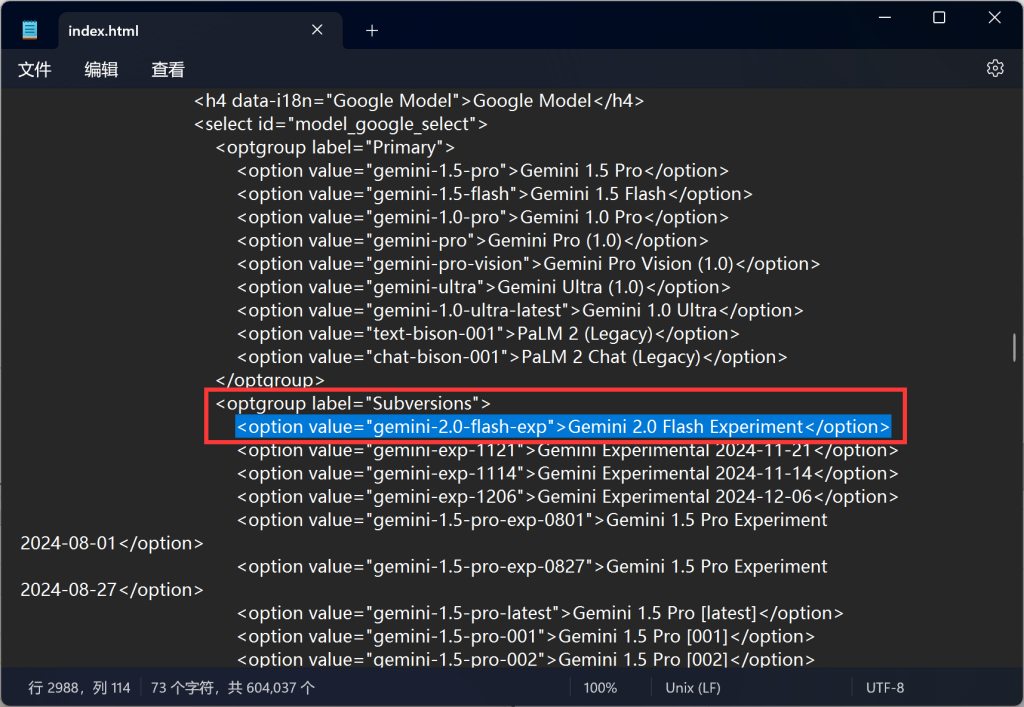The width and height of the screenshot is (1024, 707).
Task: Place cursor on the optgroup Subversions line
Action: [353, 403]
